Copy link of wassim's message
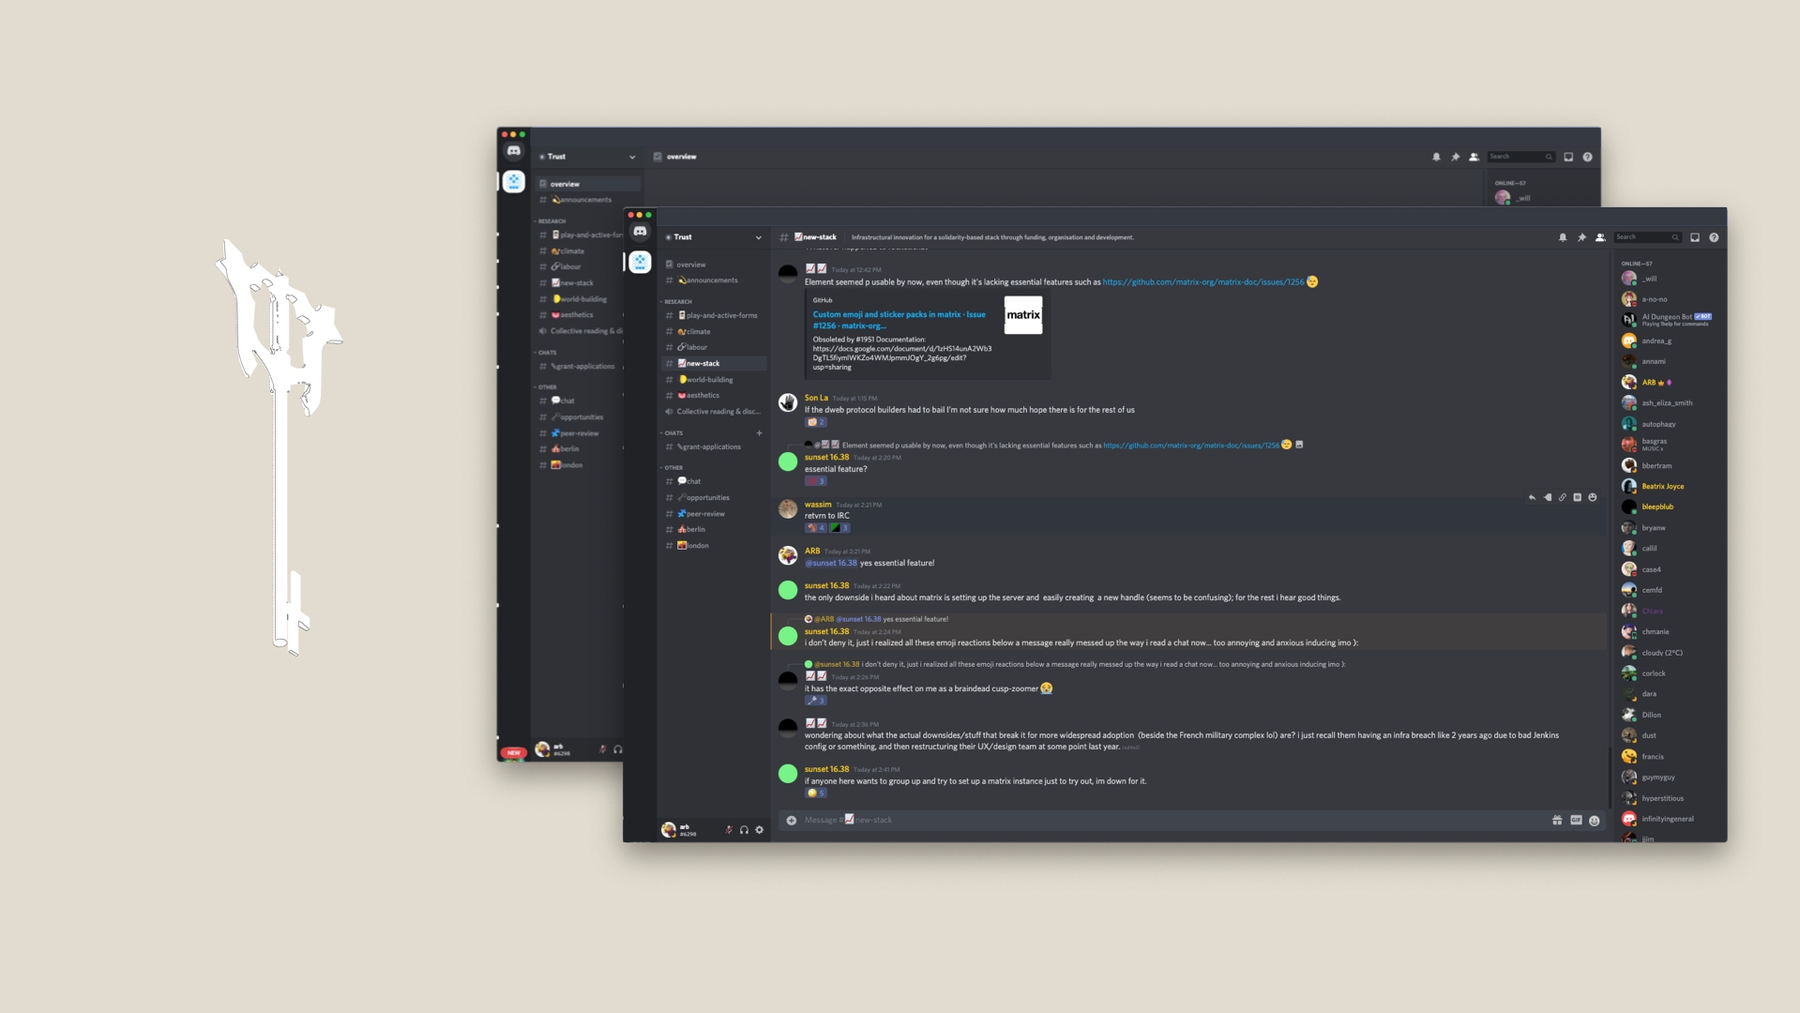This screenshot has width=1800, height=1013. click(x=1562, y=497)
